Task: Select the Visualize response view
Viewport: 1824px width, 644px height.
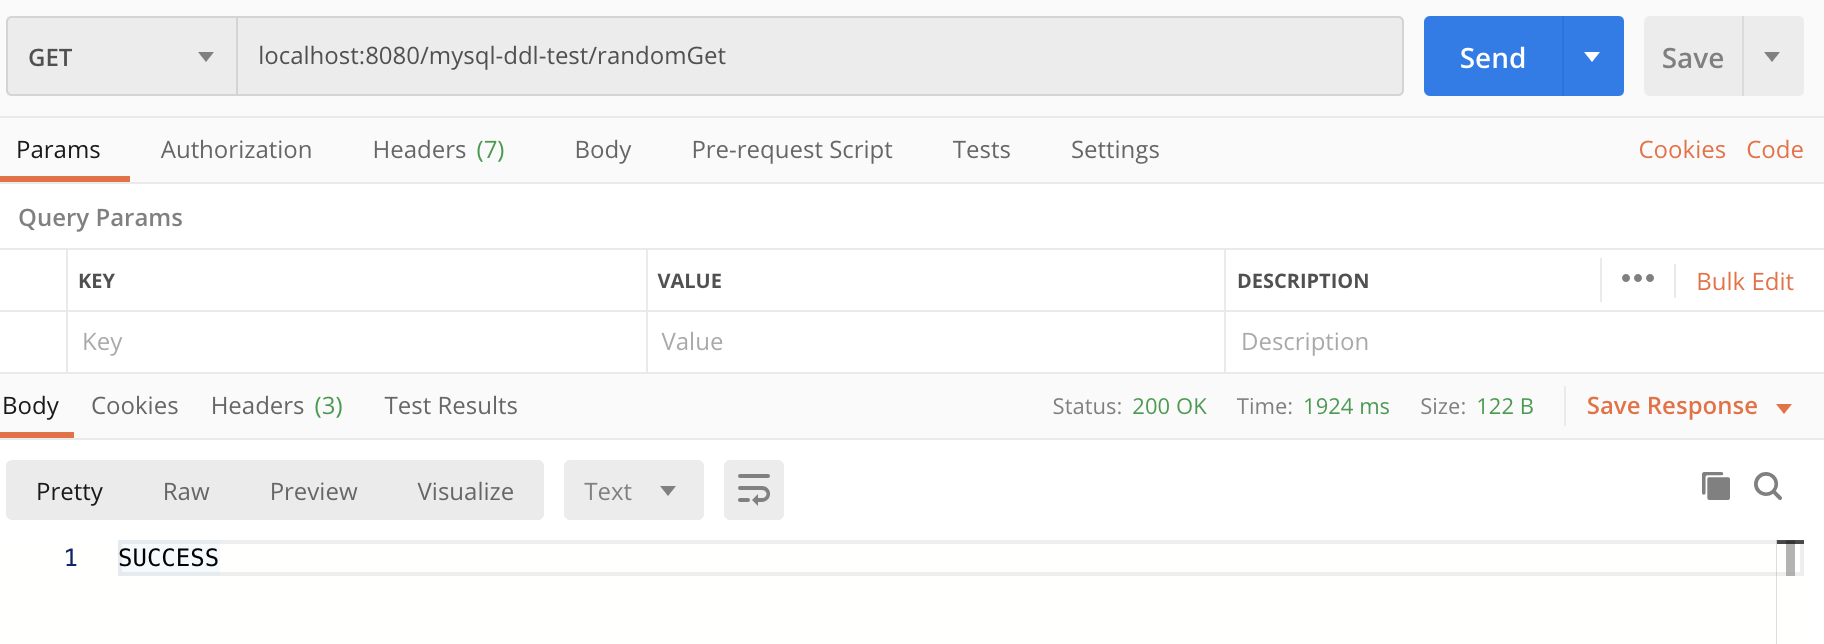Action: [x=465, y=491]
